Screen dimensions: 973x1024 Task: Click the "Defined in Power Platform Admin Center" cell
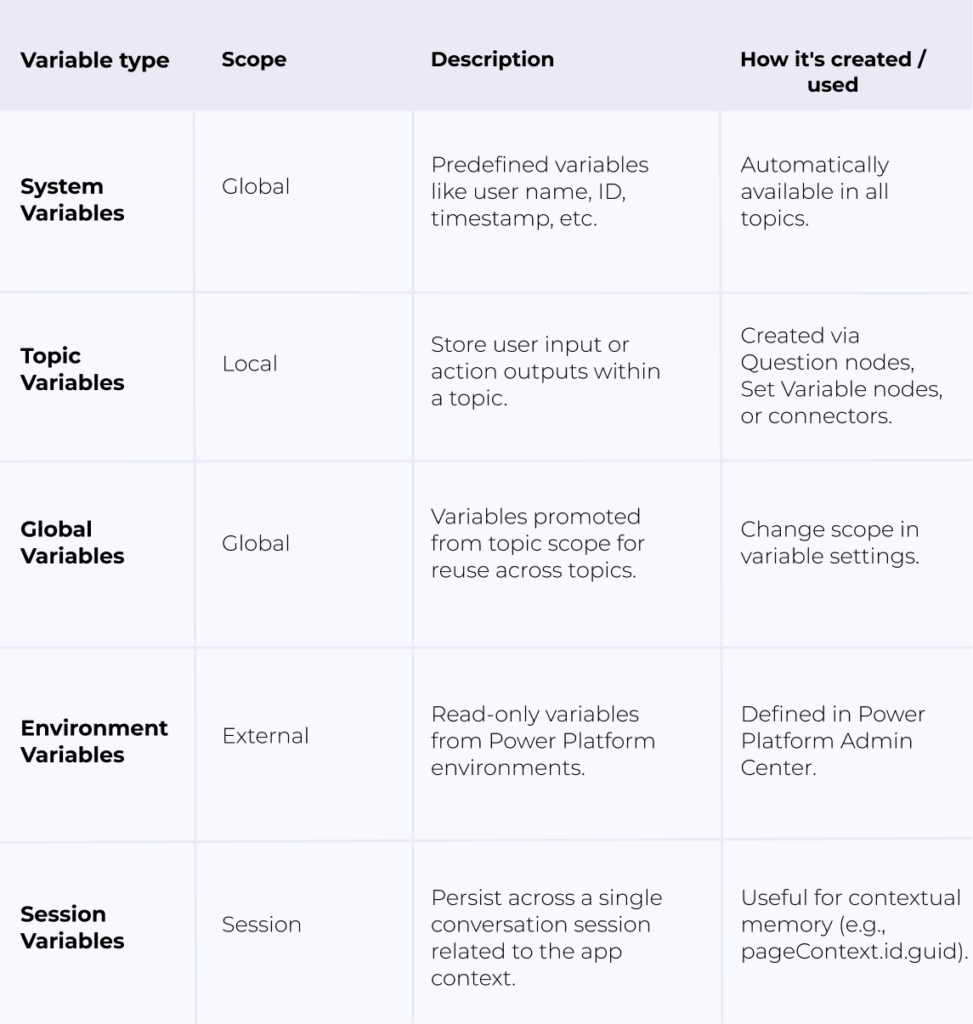click(832, 741)
